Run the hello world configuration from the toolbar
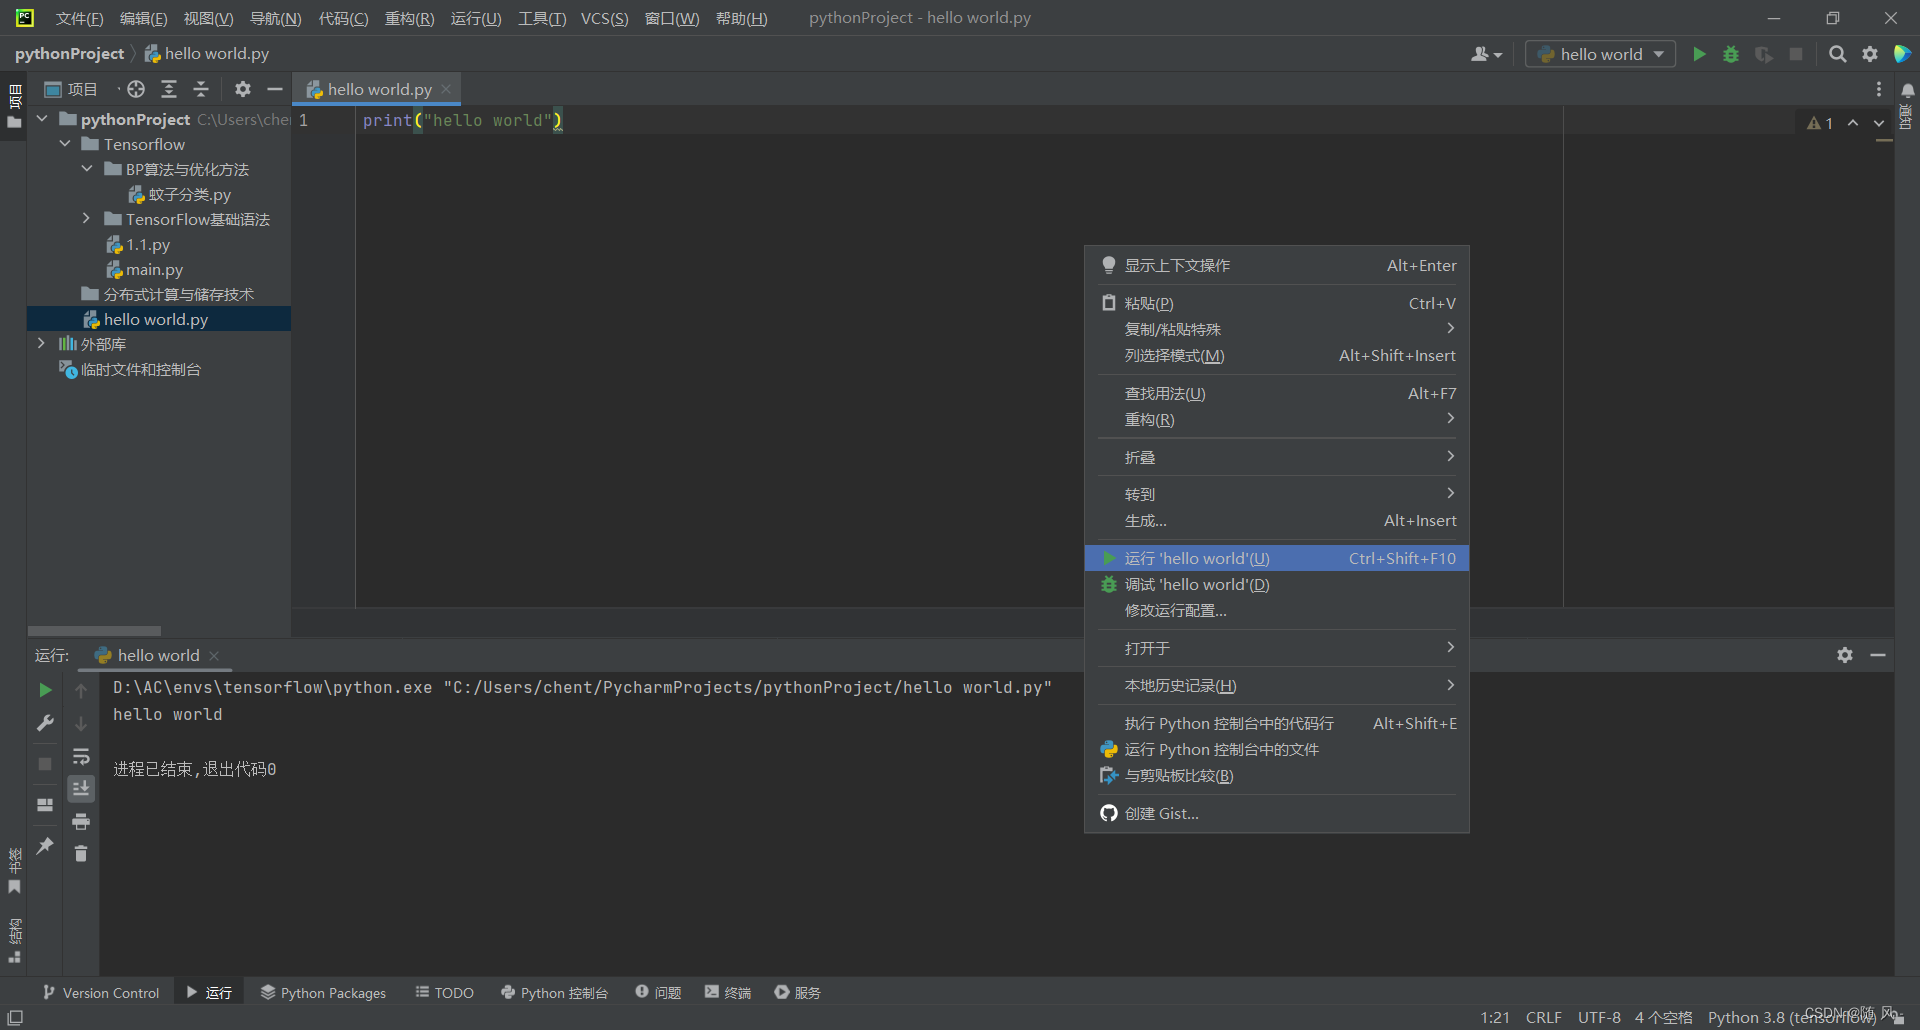 pyautogui.click(x=1699, y=54)
